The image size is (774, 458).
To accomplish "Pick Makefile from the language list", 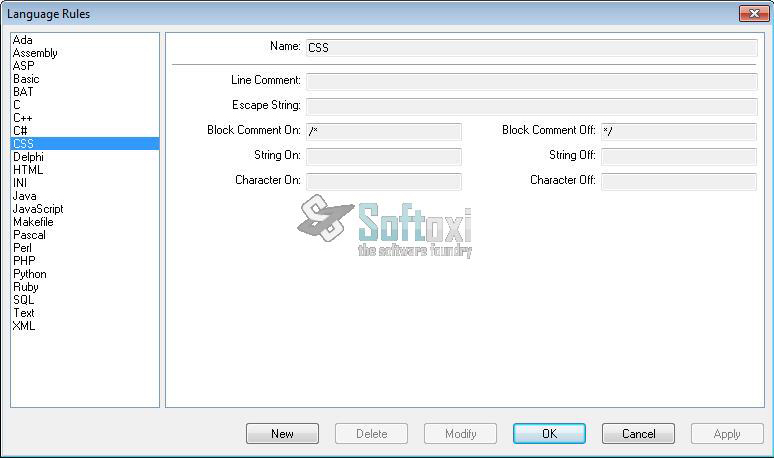I will (33, 222).
